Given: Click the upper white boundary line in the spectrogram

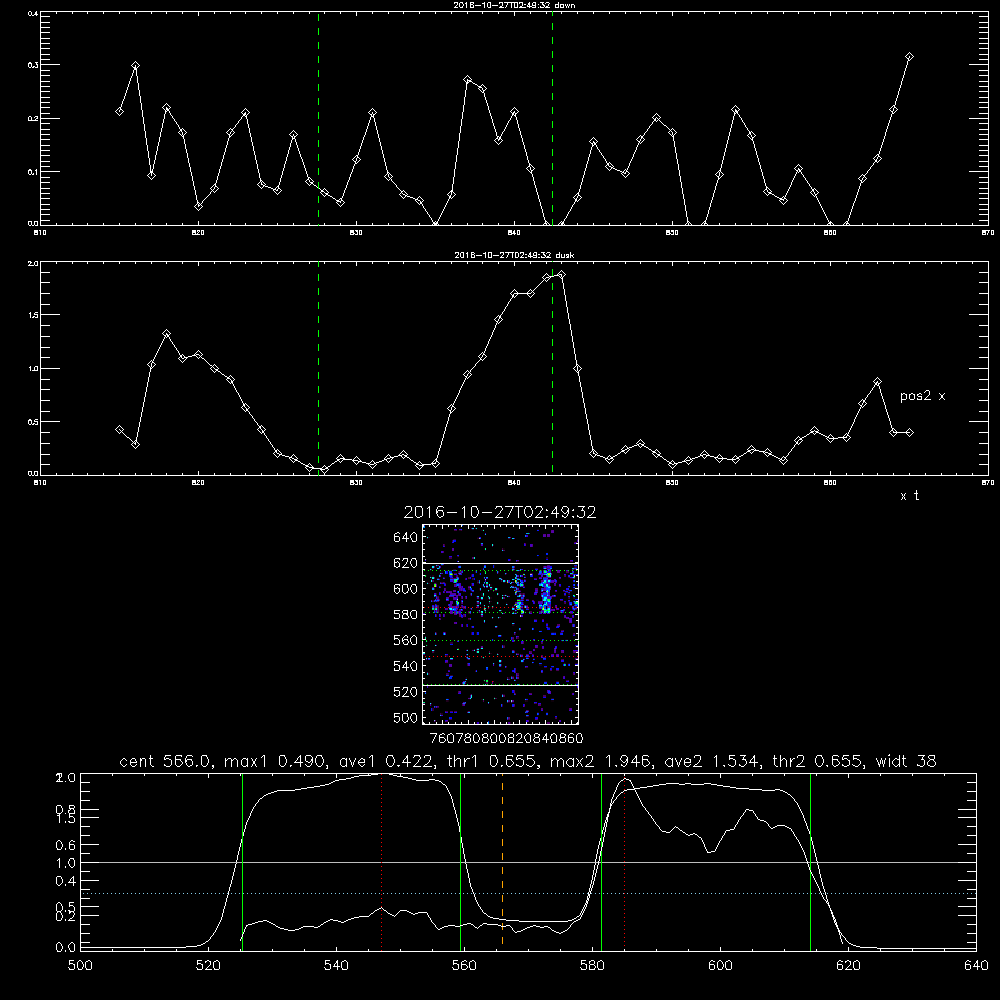Looking at the screenshot, I should tap(500, 563).
